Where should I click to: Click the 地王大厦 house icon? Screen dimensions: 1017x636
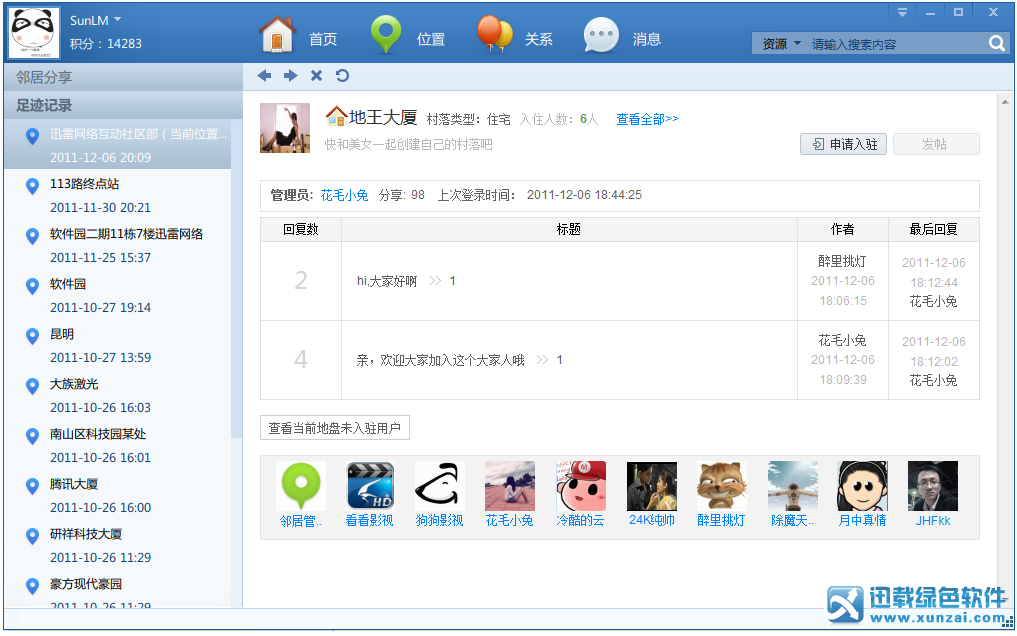click(x=336, y=117)
